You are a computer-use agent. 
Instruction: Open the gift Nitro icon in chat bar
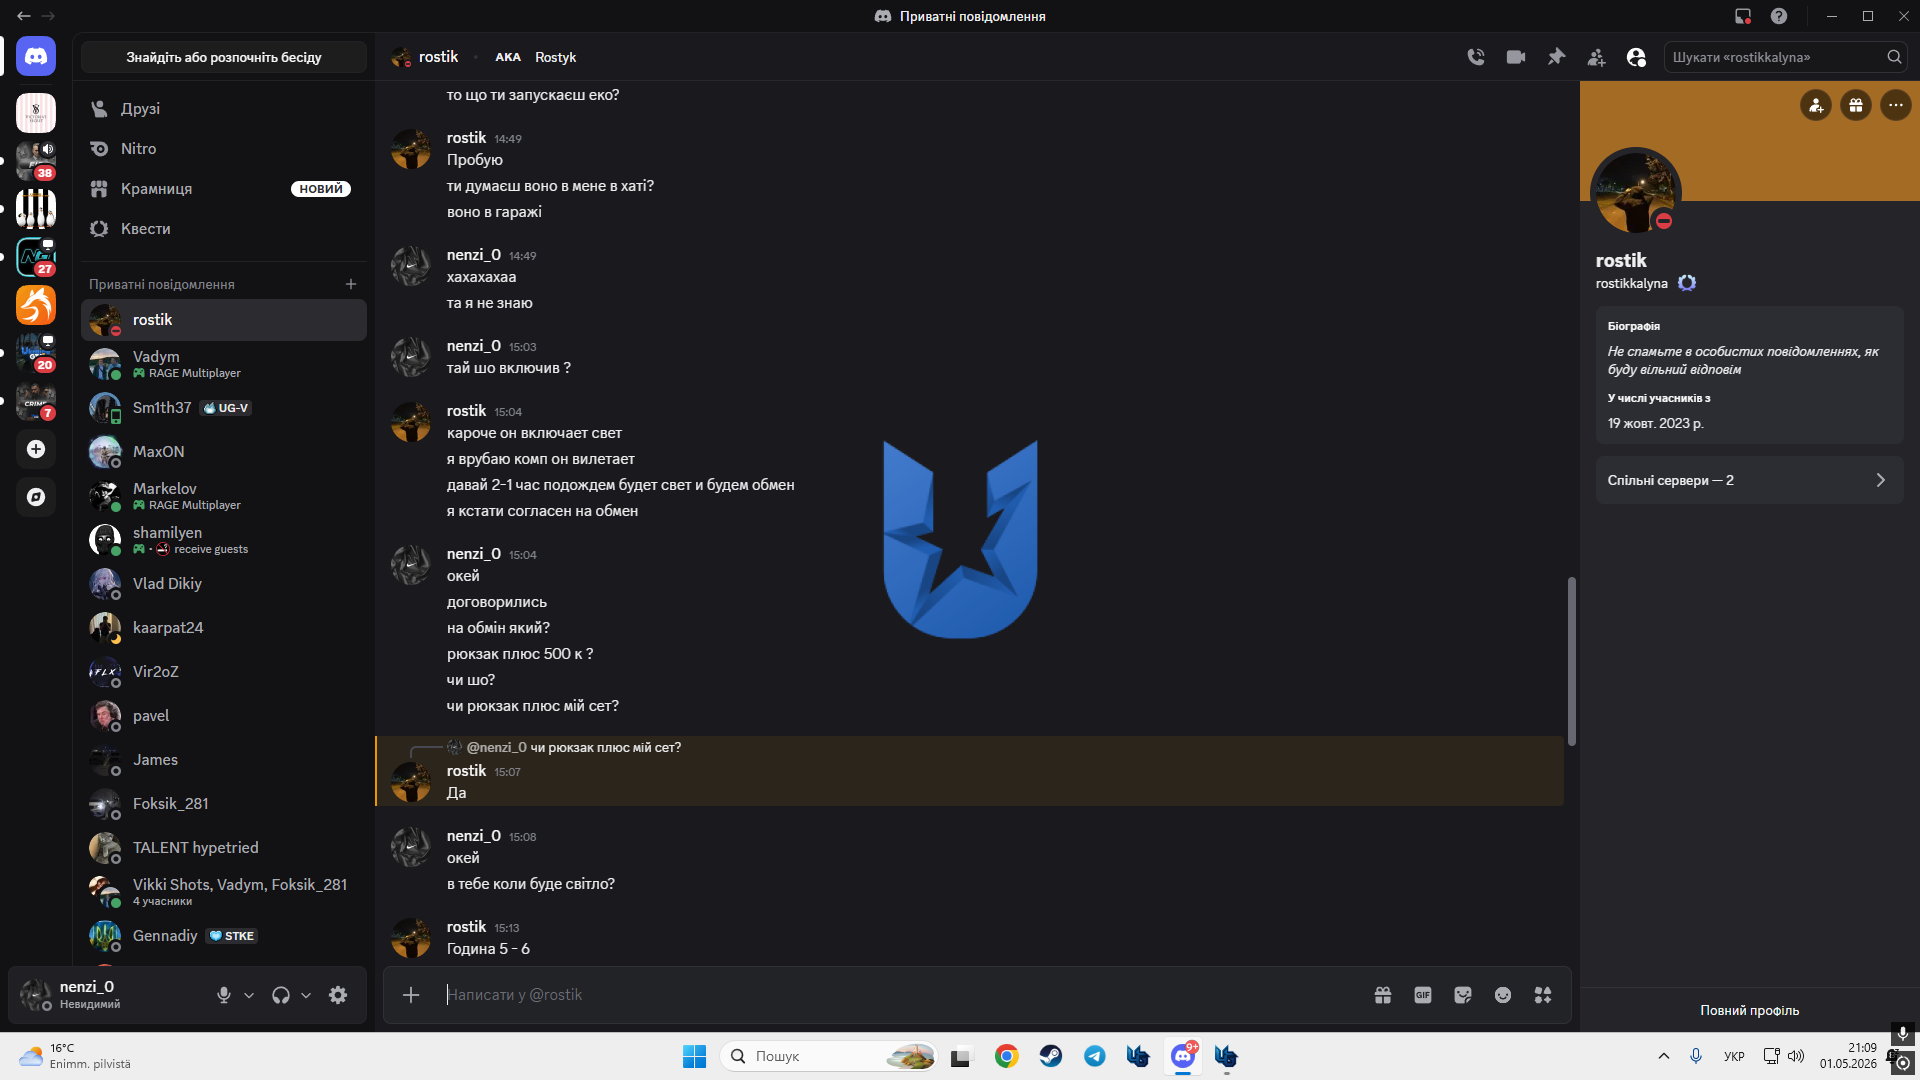pos(1383,995)
